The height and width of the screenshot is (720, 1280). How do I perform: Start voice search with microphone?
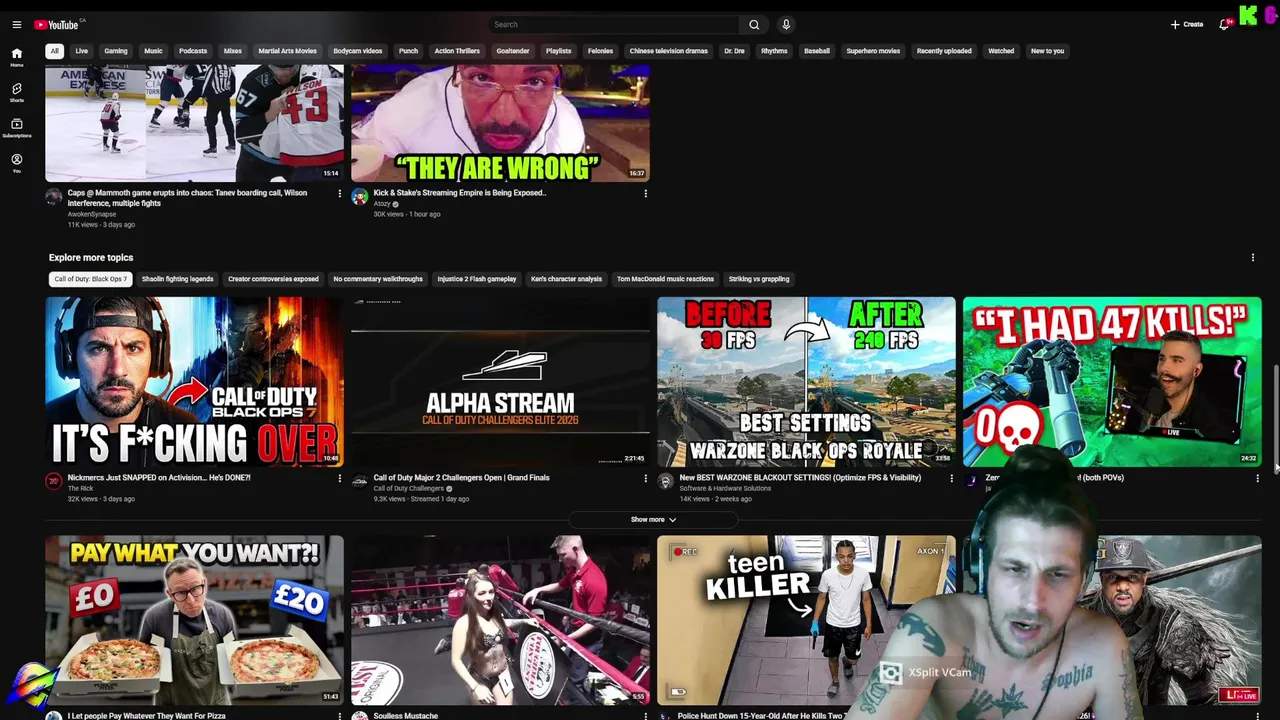[786, 25]
